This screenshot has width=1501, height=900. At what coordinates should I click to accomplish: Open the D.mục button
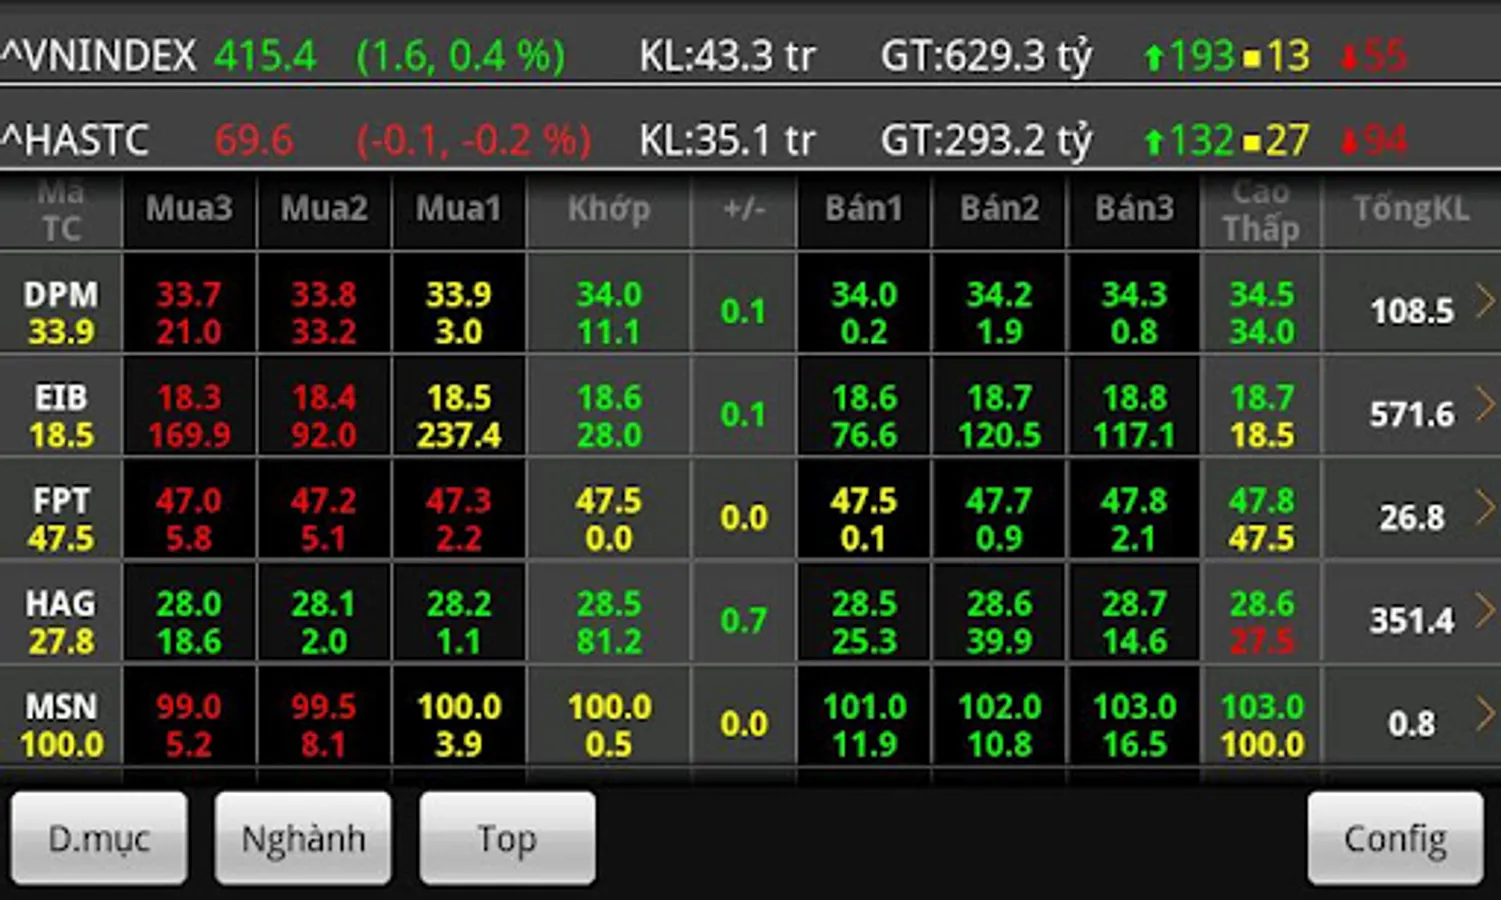99,838
